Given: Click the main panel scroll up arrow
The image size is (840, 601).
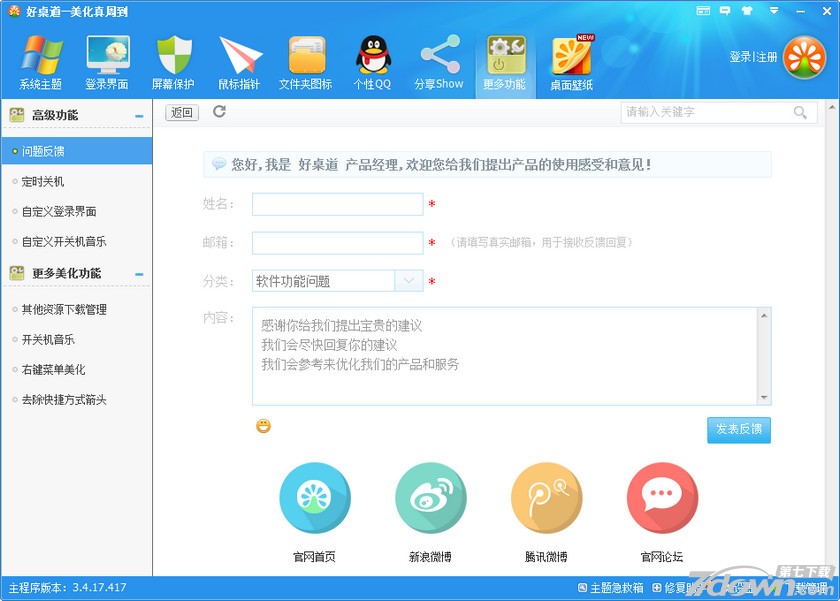Looking at the screenshot, I should (x=832, y=107).
